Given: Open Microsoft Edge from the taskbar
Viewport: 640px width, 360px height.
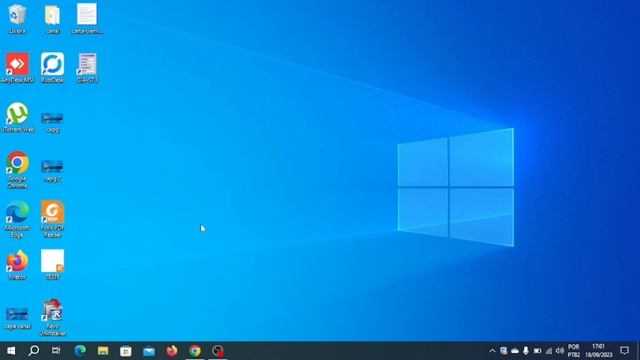Looking at the screenshot, I should point(80,351).
